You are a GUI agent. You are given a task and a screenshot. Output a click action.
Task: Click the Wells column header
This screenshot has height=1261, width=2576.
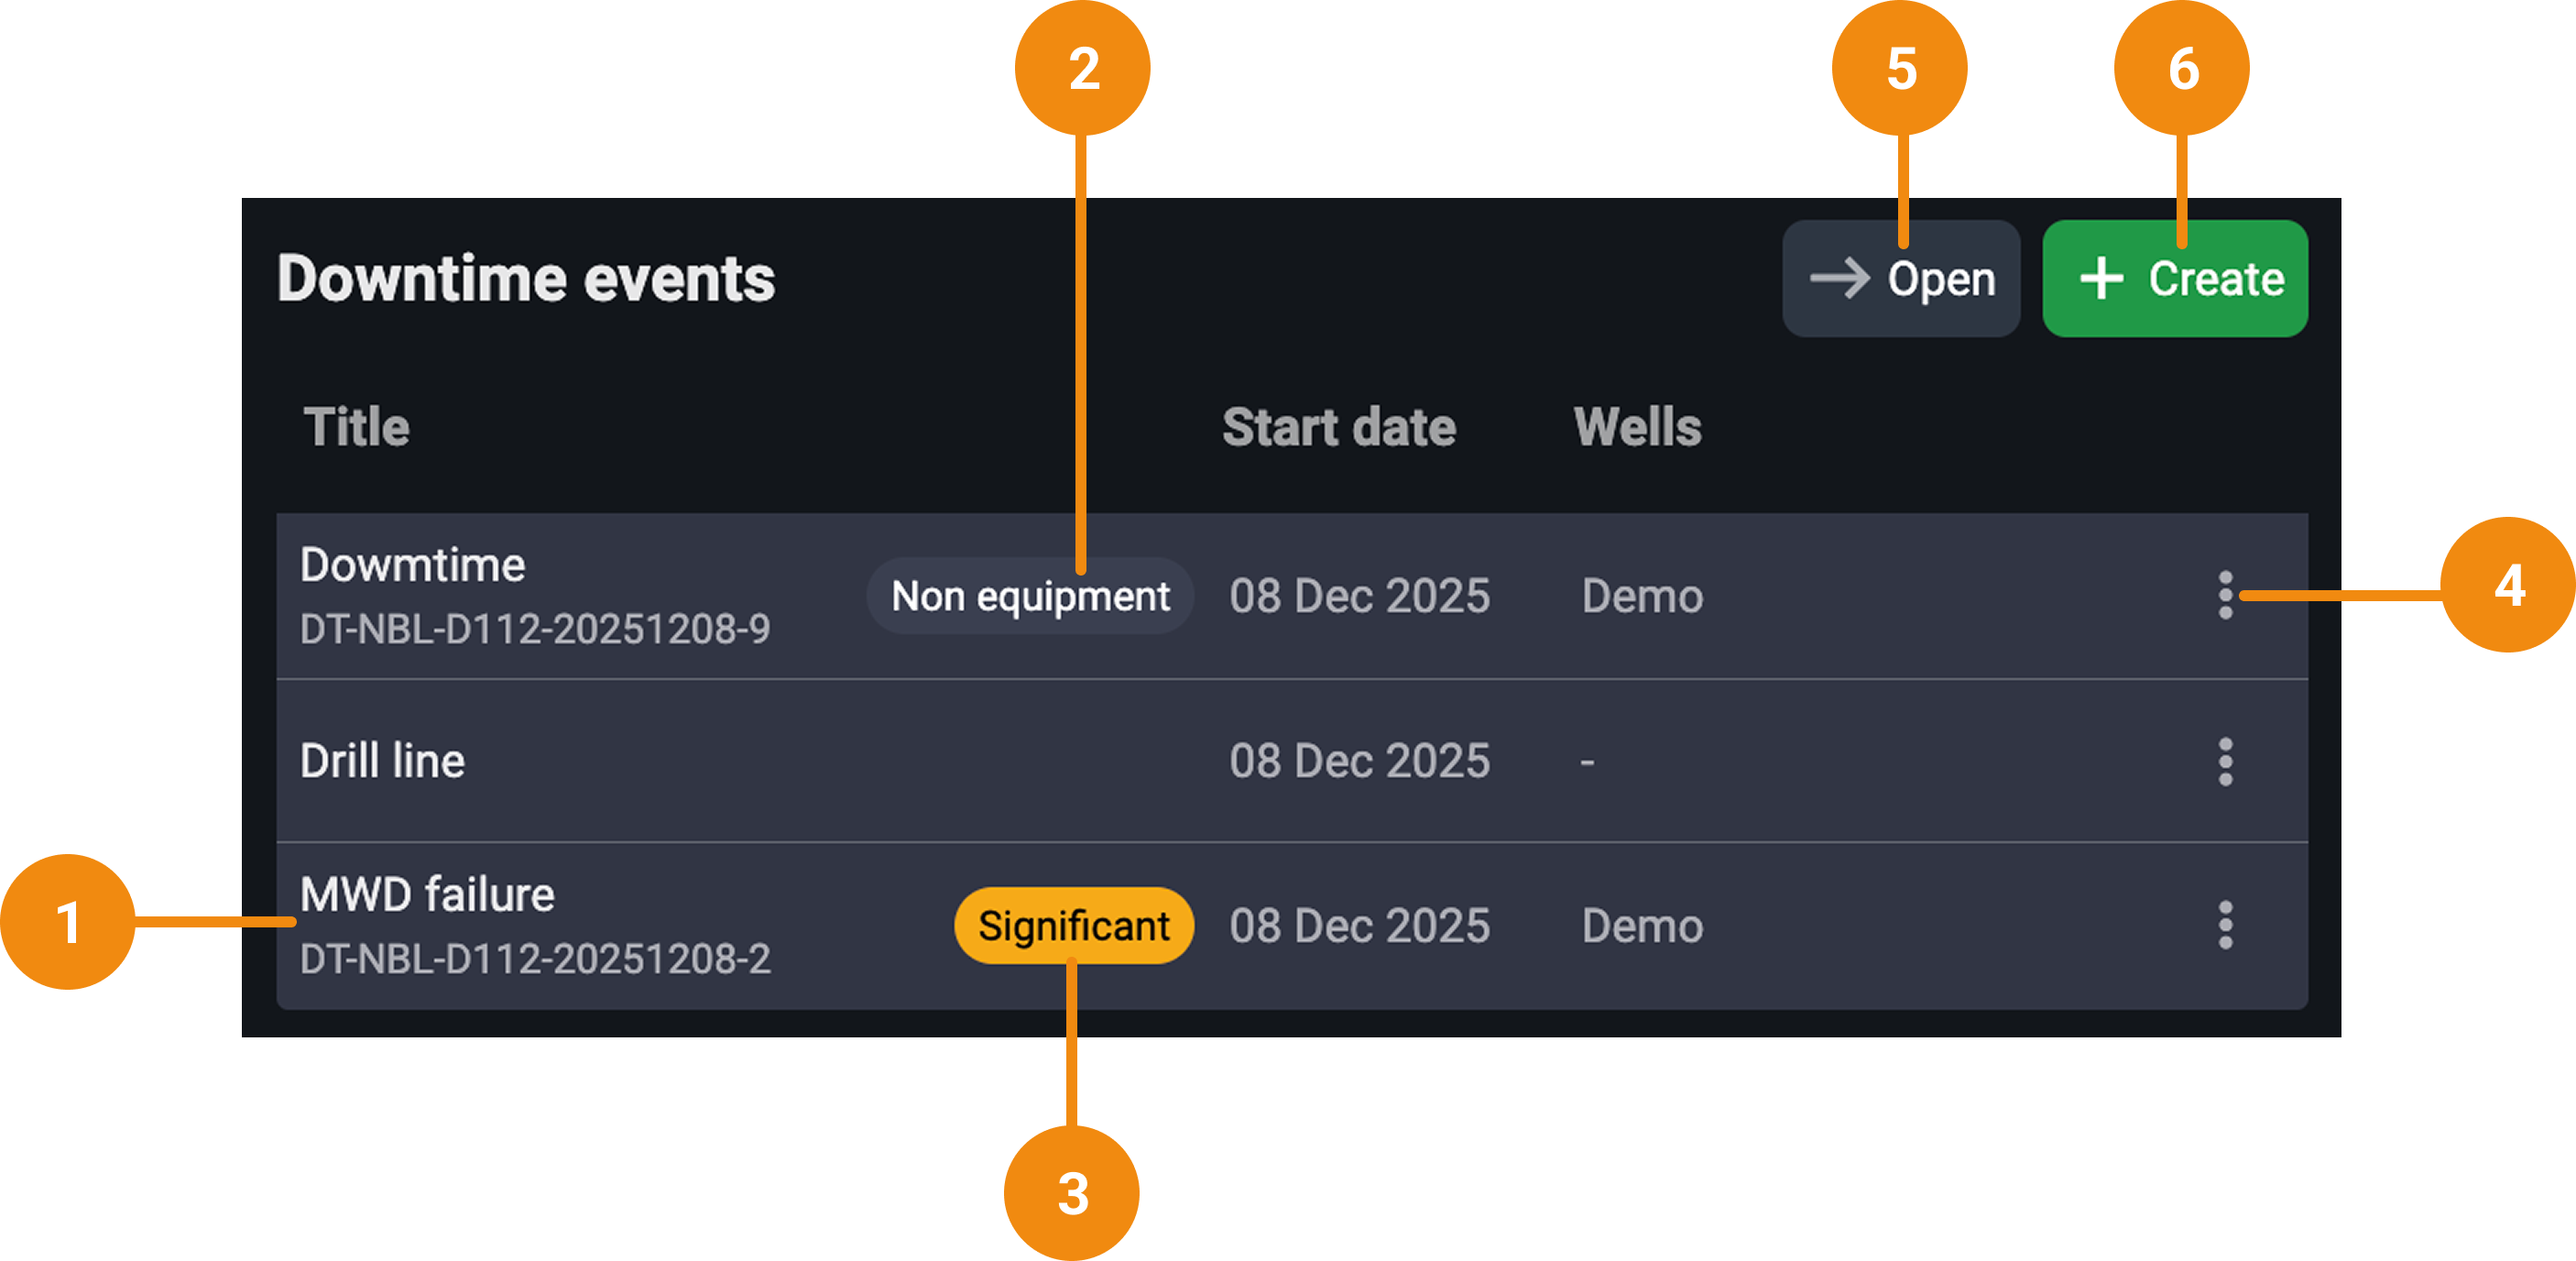point(1637,427)
